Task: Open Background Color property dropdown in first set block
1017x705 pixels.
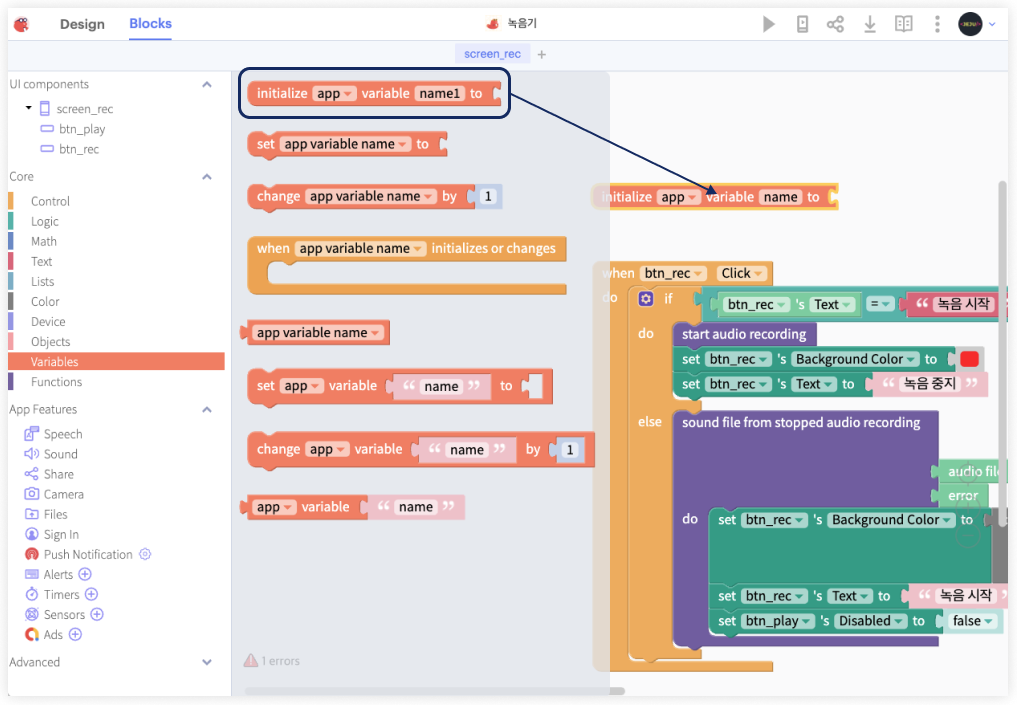Action: point(856,359)
